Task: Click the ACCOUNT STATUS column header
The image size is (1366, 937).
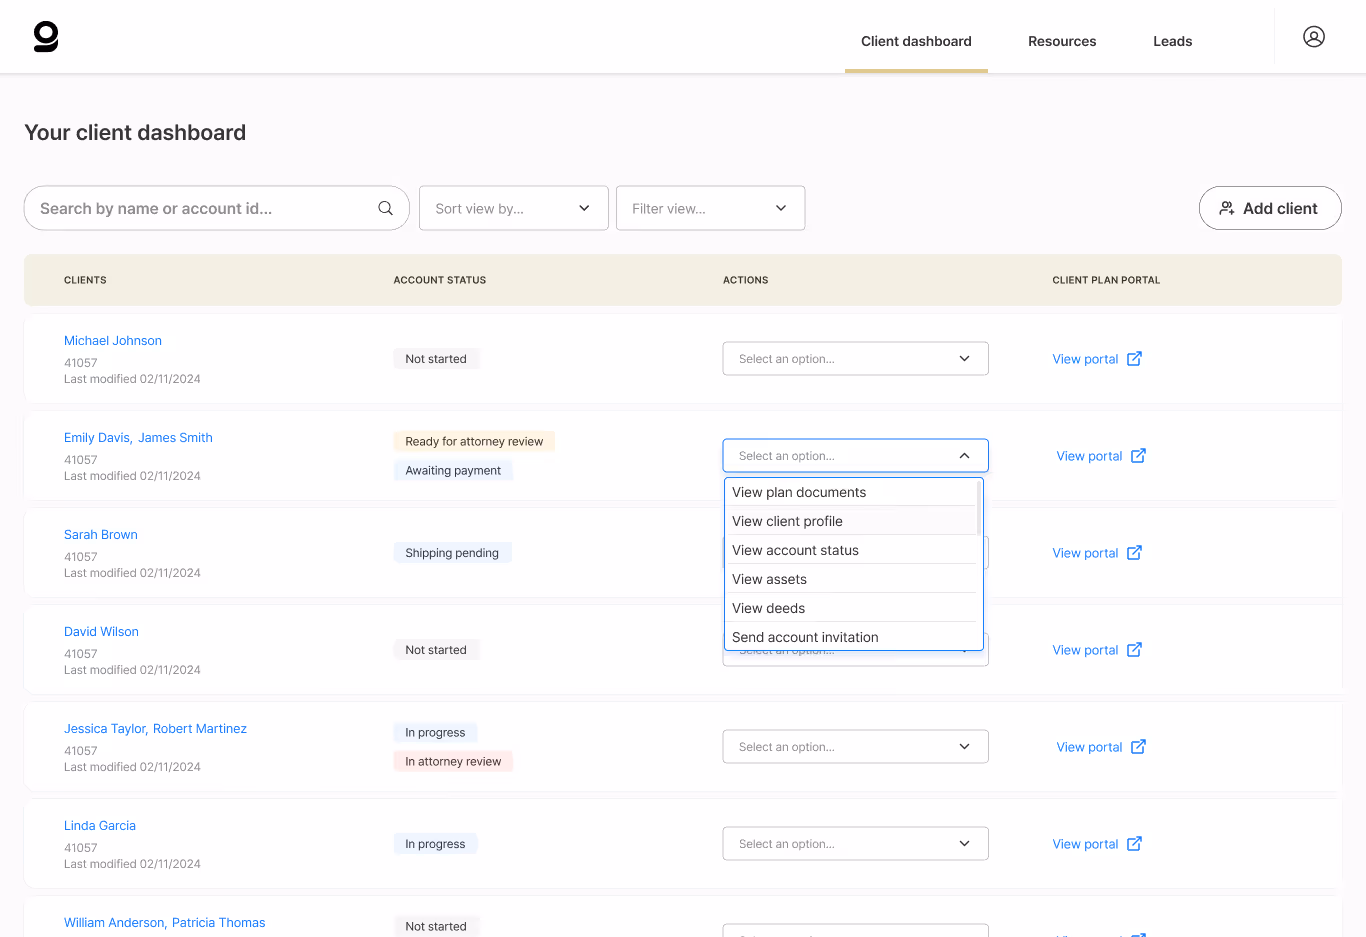Action: 440,280
